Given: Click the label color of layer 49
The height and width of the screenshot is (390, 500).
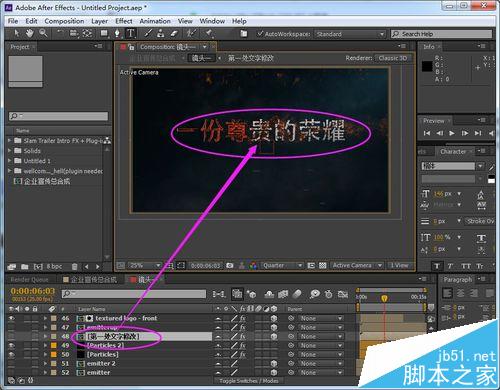Looking at the screenshot, I should click(x=54, y=346).
